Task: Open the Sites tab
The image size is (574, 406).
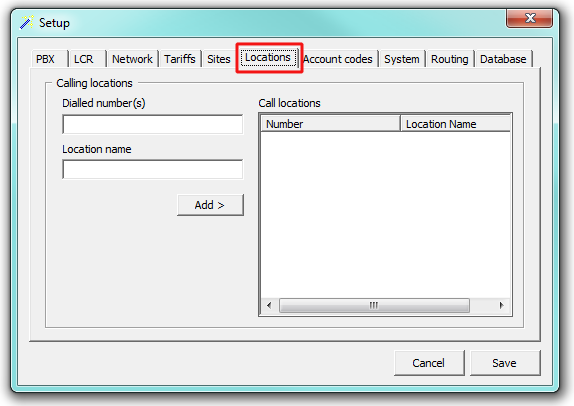Action: (219, 59)
